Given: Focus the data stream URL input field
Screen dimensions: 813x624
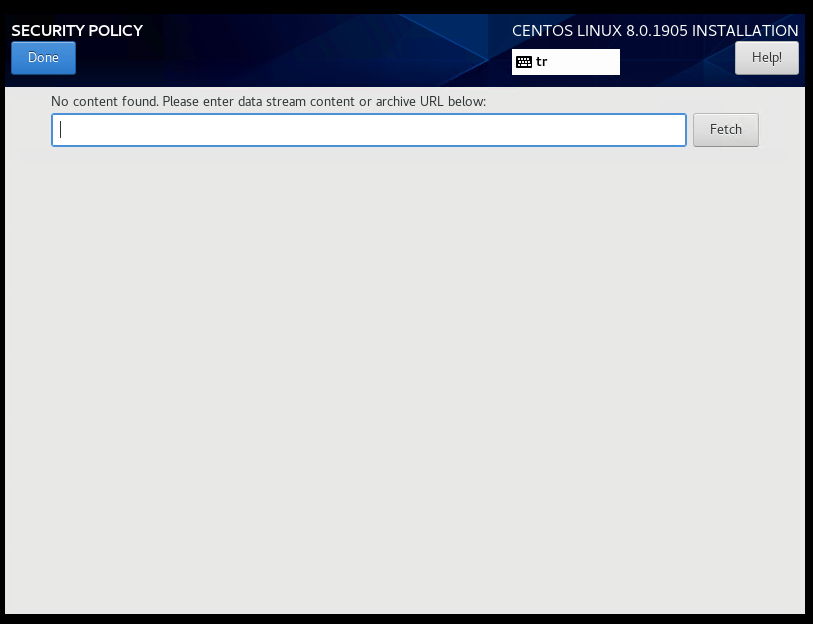Looking at the screenshot, I should pyautogui.click(x=369, y=130).
